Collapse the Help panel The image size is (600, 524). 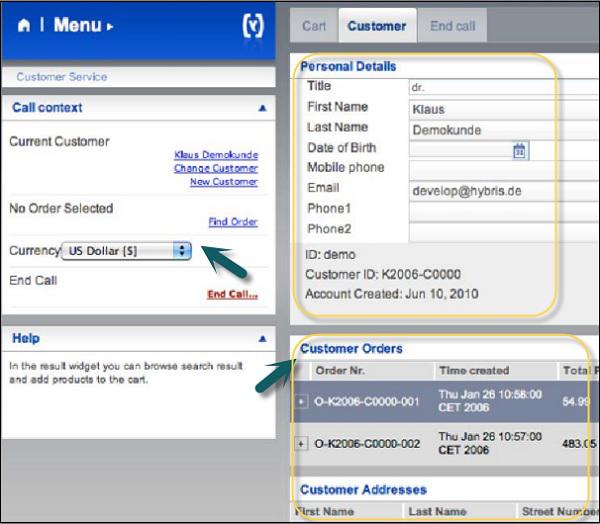(x=262, y=339)
